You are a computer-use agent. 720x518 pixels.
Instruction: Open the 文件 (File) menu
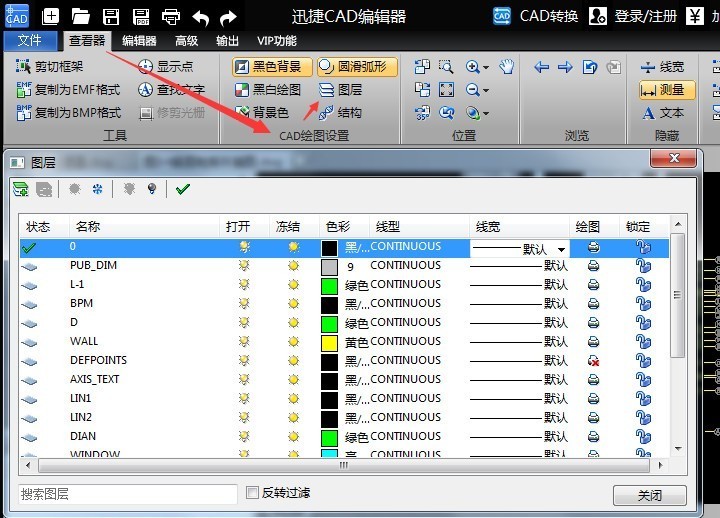(30, 41)
